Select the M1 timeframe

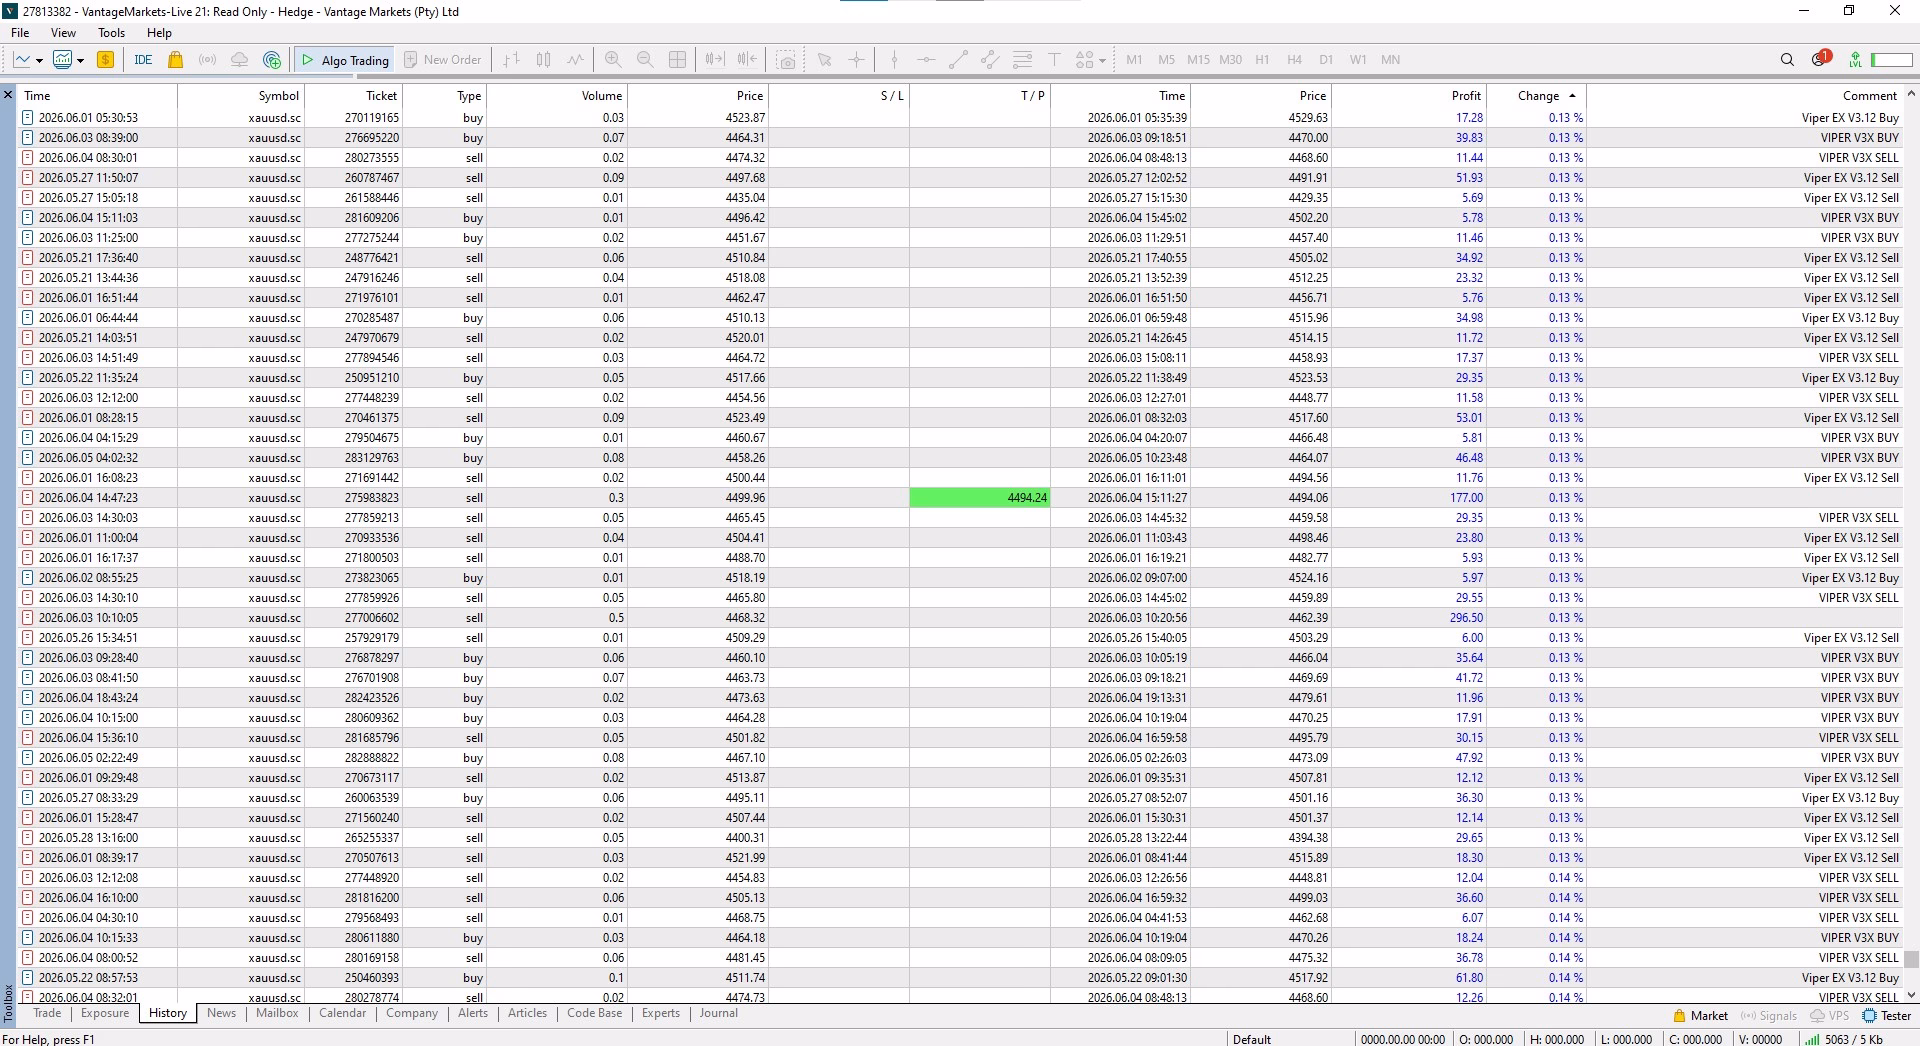[1134, 60]
